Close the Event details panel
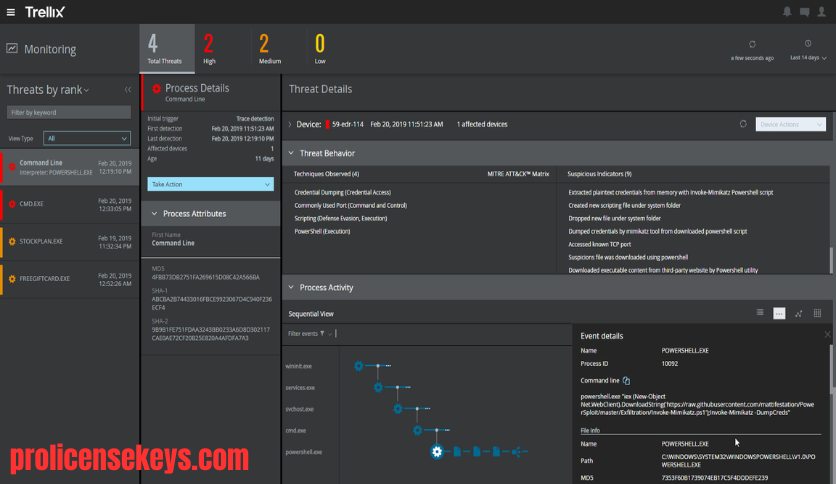Screen dimensions: 836x484 [x=827, y=335]
